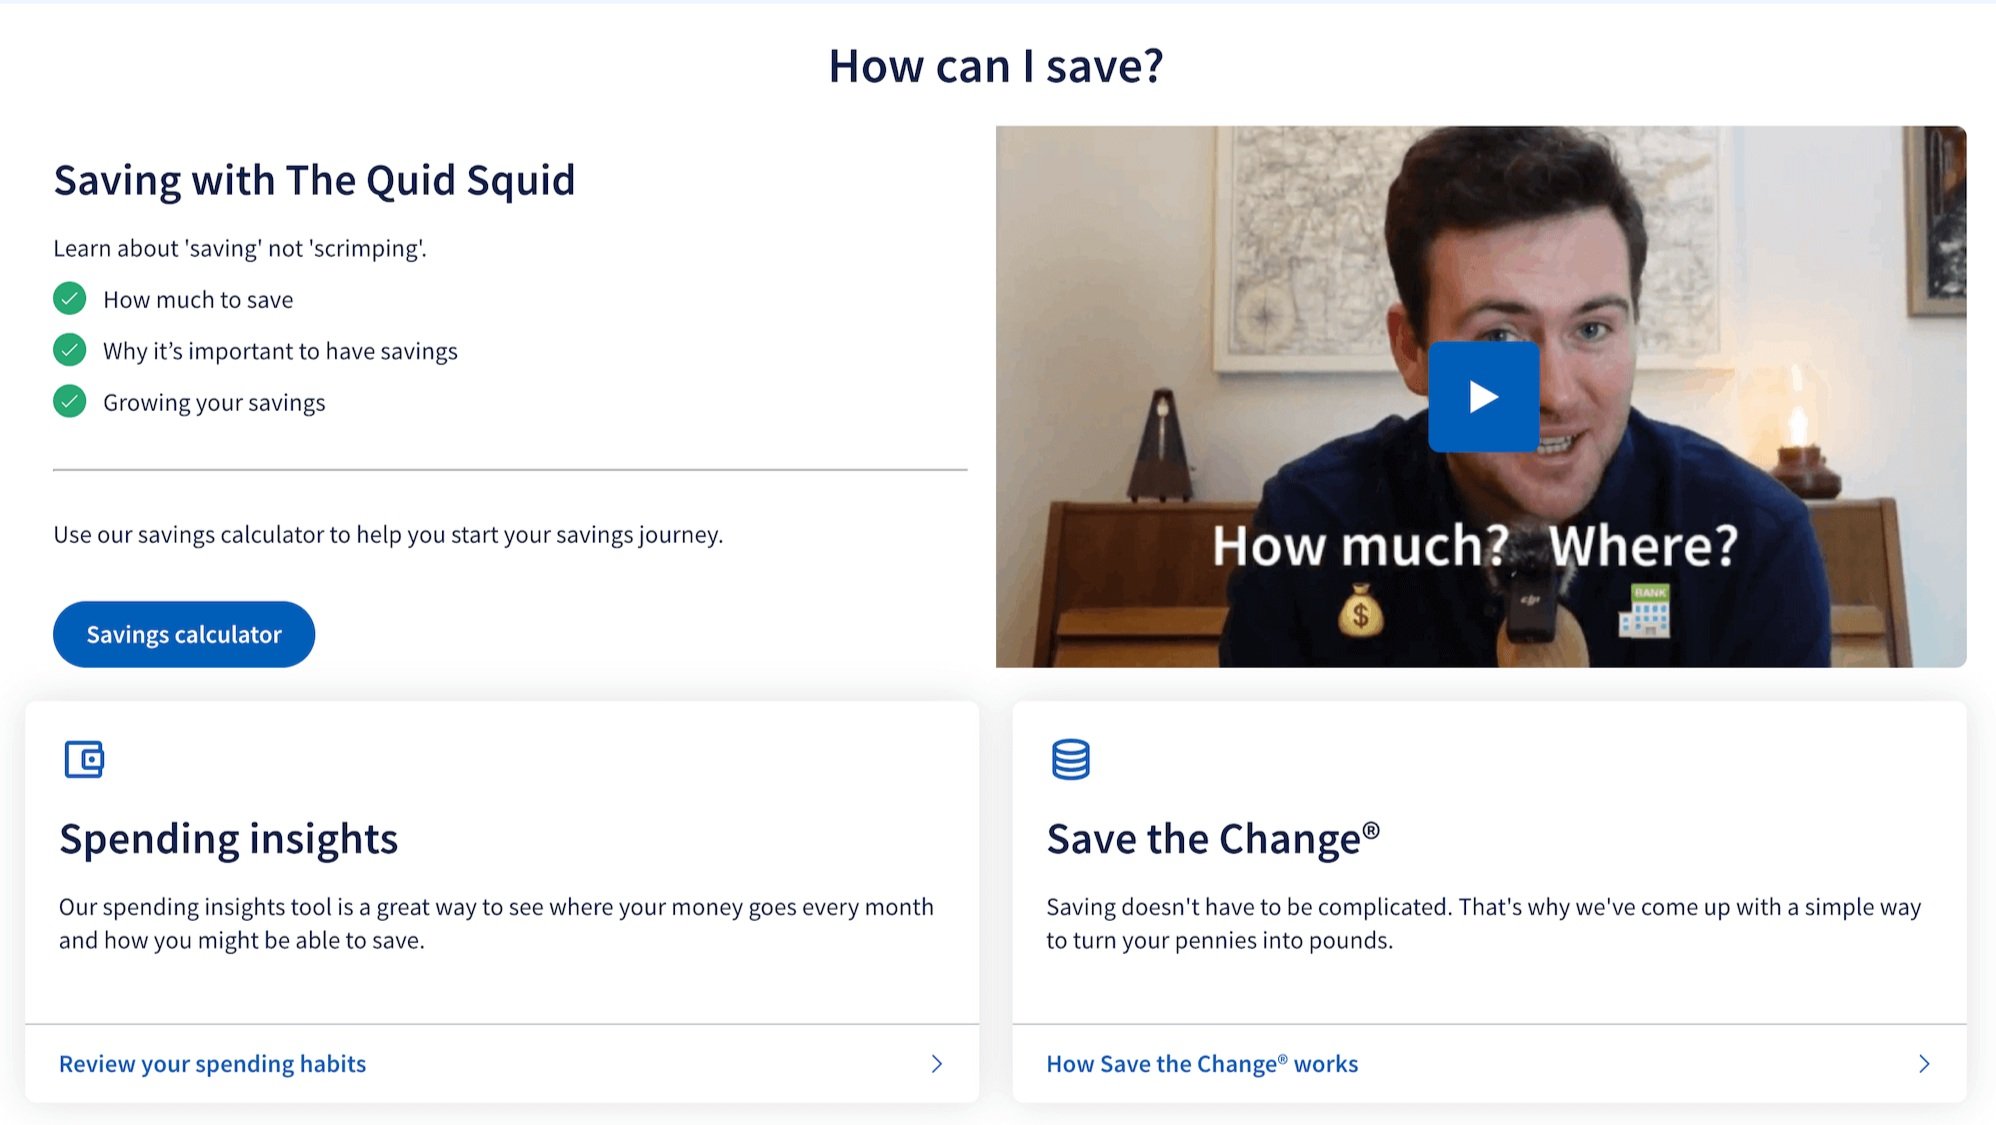Open the Savings calculator
The image size is (1996, 1125).
coord(184,634)
